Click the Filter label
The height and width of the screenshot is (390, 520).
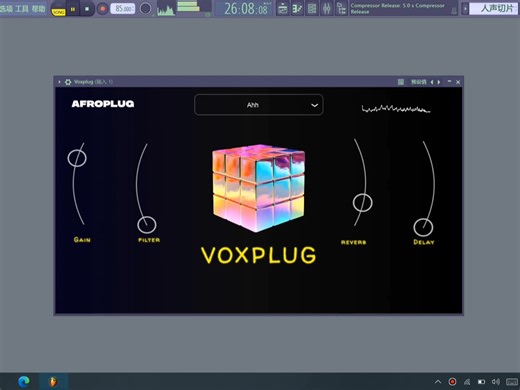pos(149,240)
